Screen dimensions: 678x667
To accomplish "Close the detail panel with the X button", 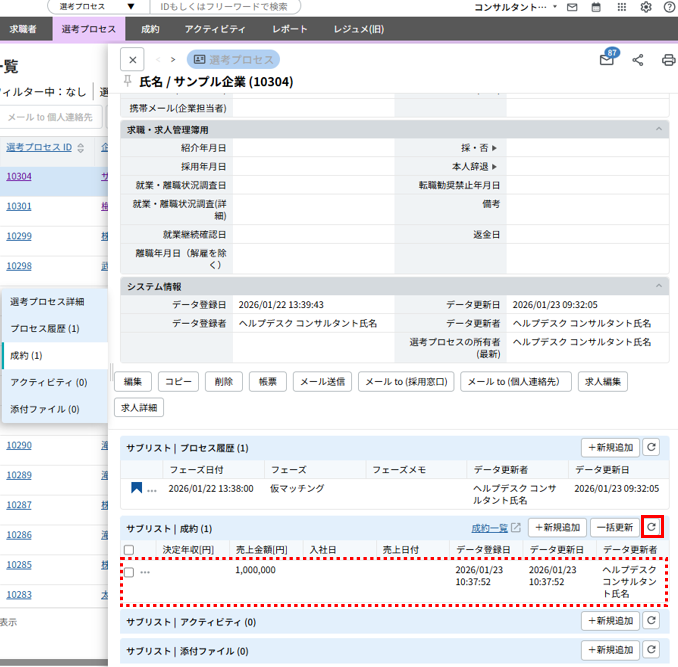I will [134, 59].
